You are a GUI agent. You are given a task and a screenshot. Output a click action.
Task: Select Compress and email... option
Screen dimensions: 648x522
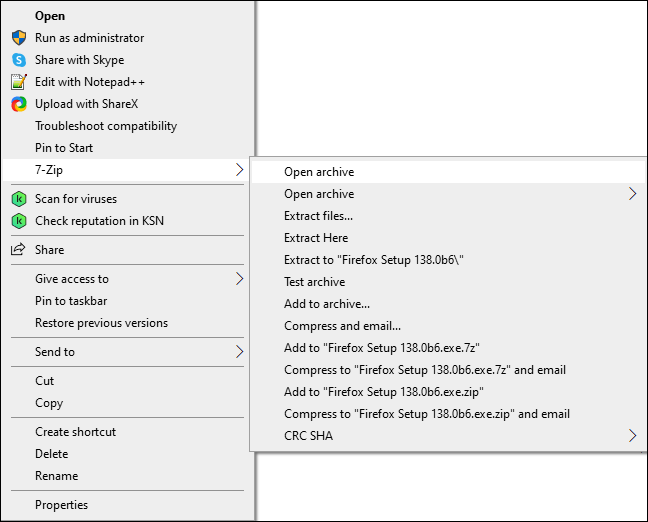pyautogui.click(x=342, y=326)
